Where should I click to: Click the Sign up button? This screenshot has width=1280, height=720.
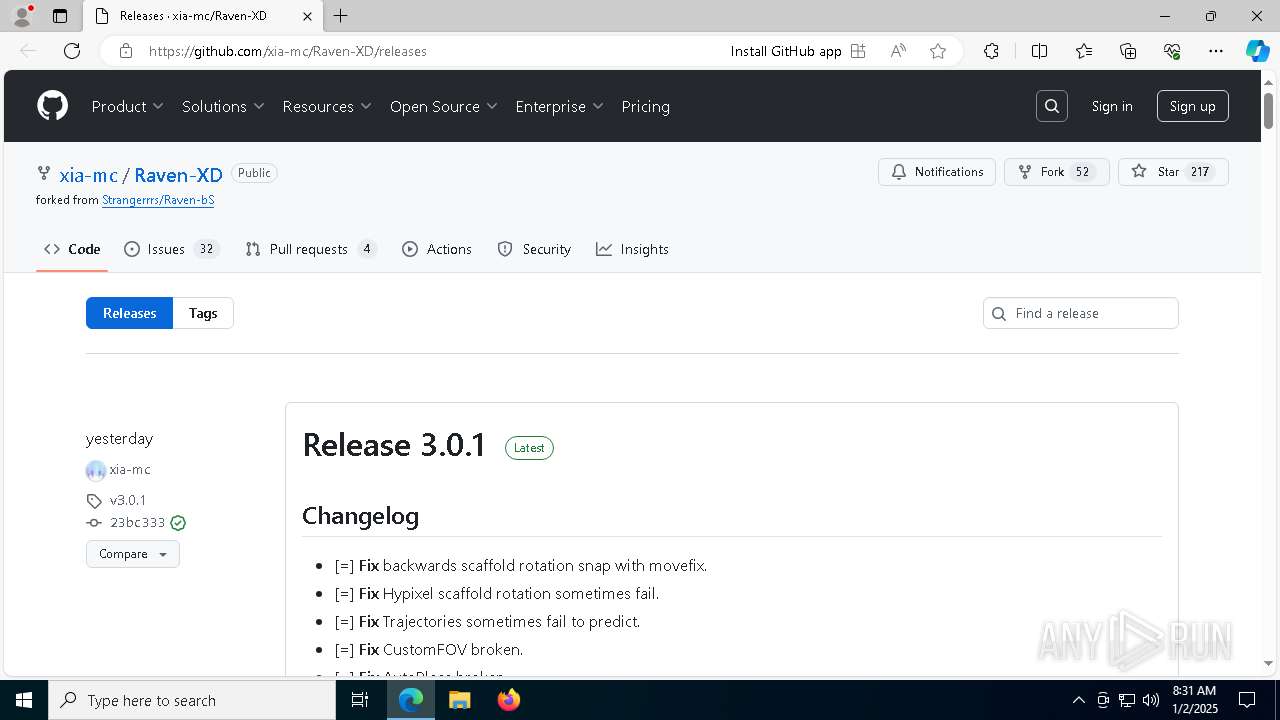click(x=1192, y=106)
